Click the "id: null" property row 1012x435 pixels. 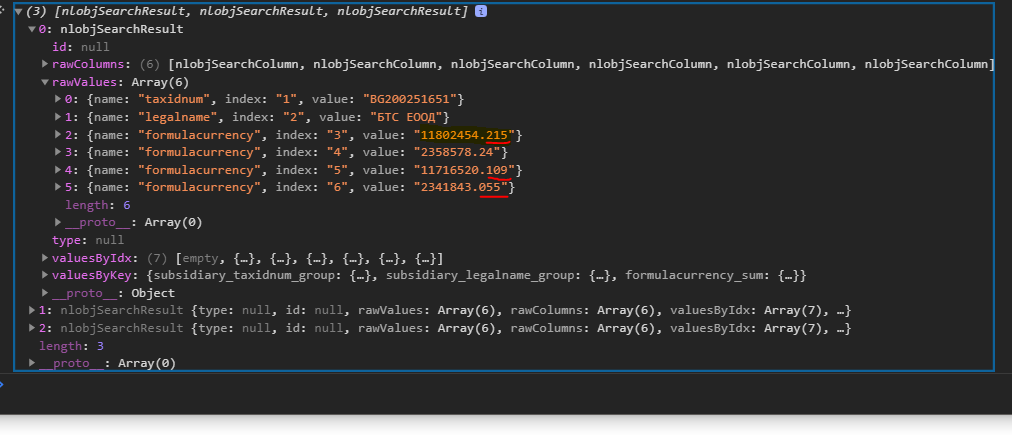(x=81, y=46)
